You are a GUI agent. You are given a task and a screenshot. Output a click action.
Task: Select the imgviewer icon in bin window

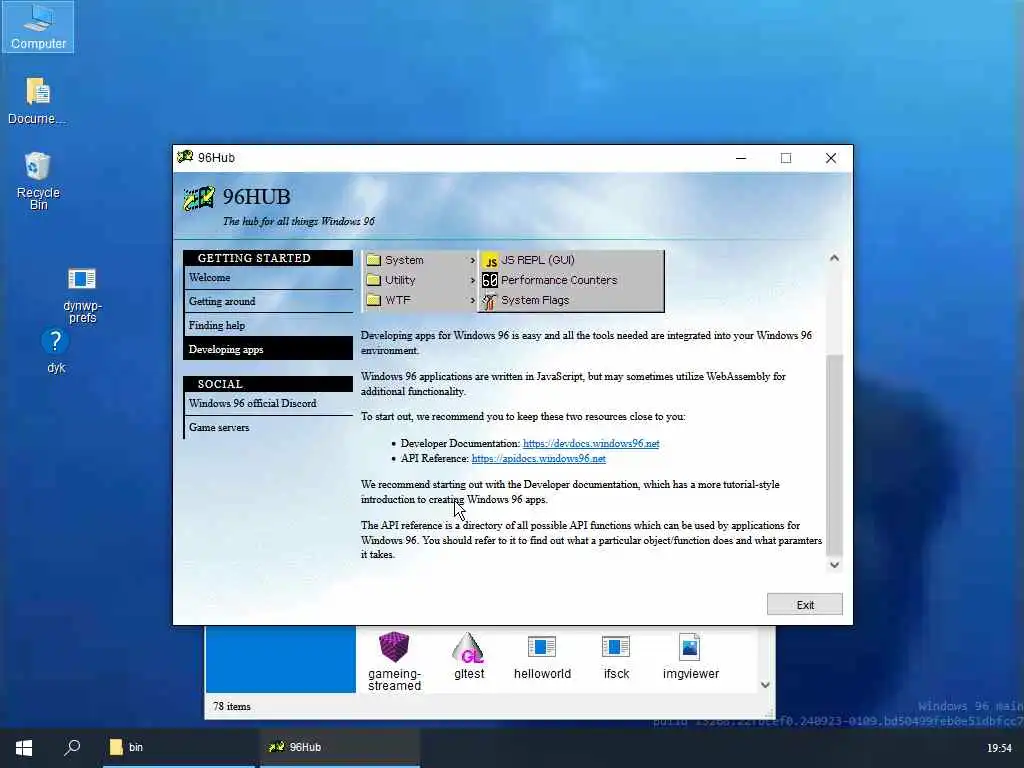(x=690, y=656)
